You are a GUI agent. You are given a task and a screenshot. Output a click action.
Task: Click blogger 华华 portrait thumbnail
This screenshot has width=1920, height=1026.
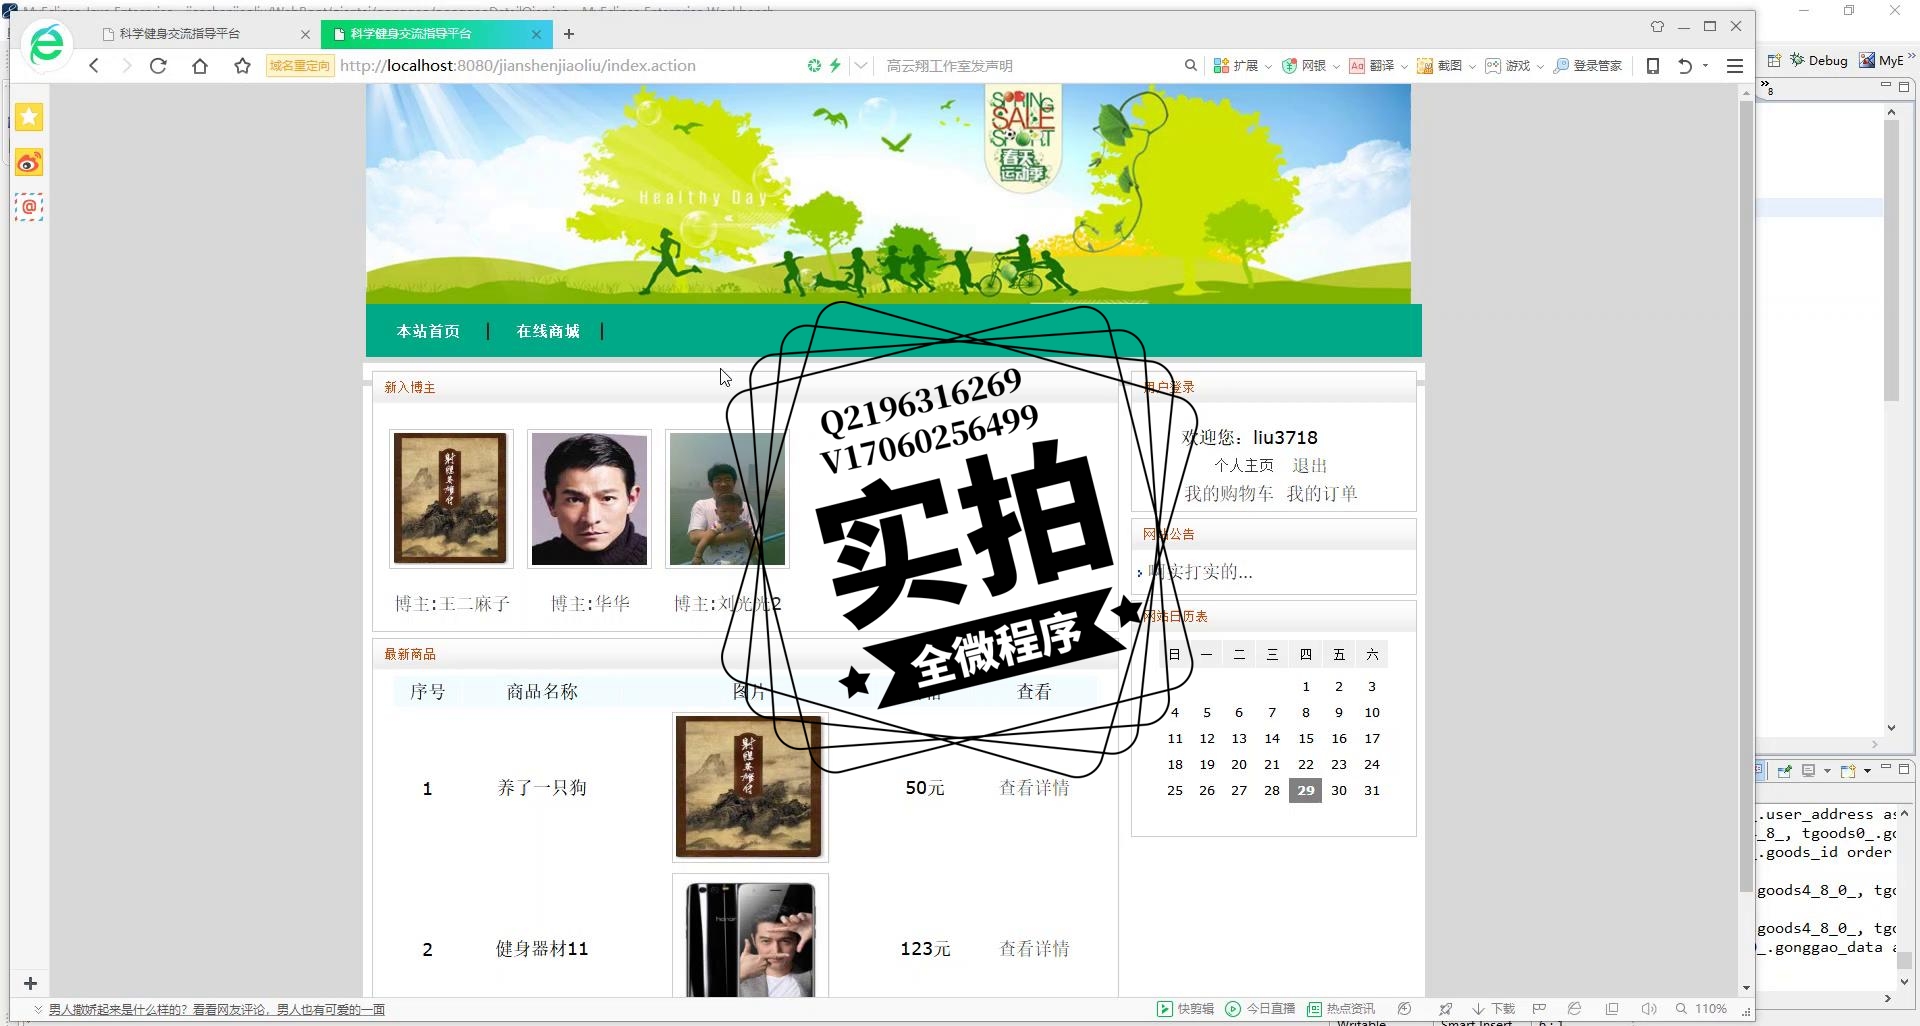(x=589, y=498)
